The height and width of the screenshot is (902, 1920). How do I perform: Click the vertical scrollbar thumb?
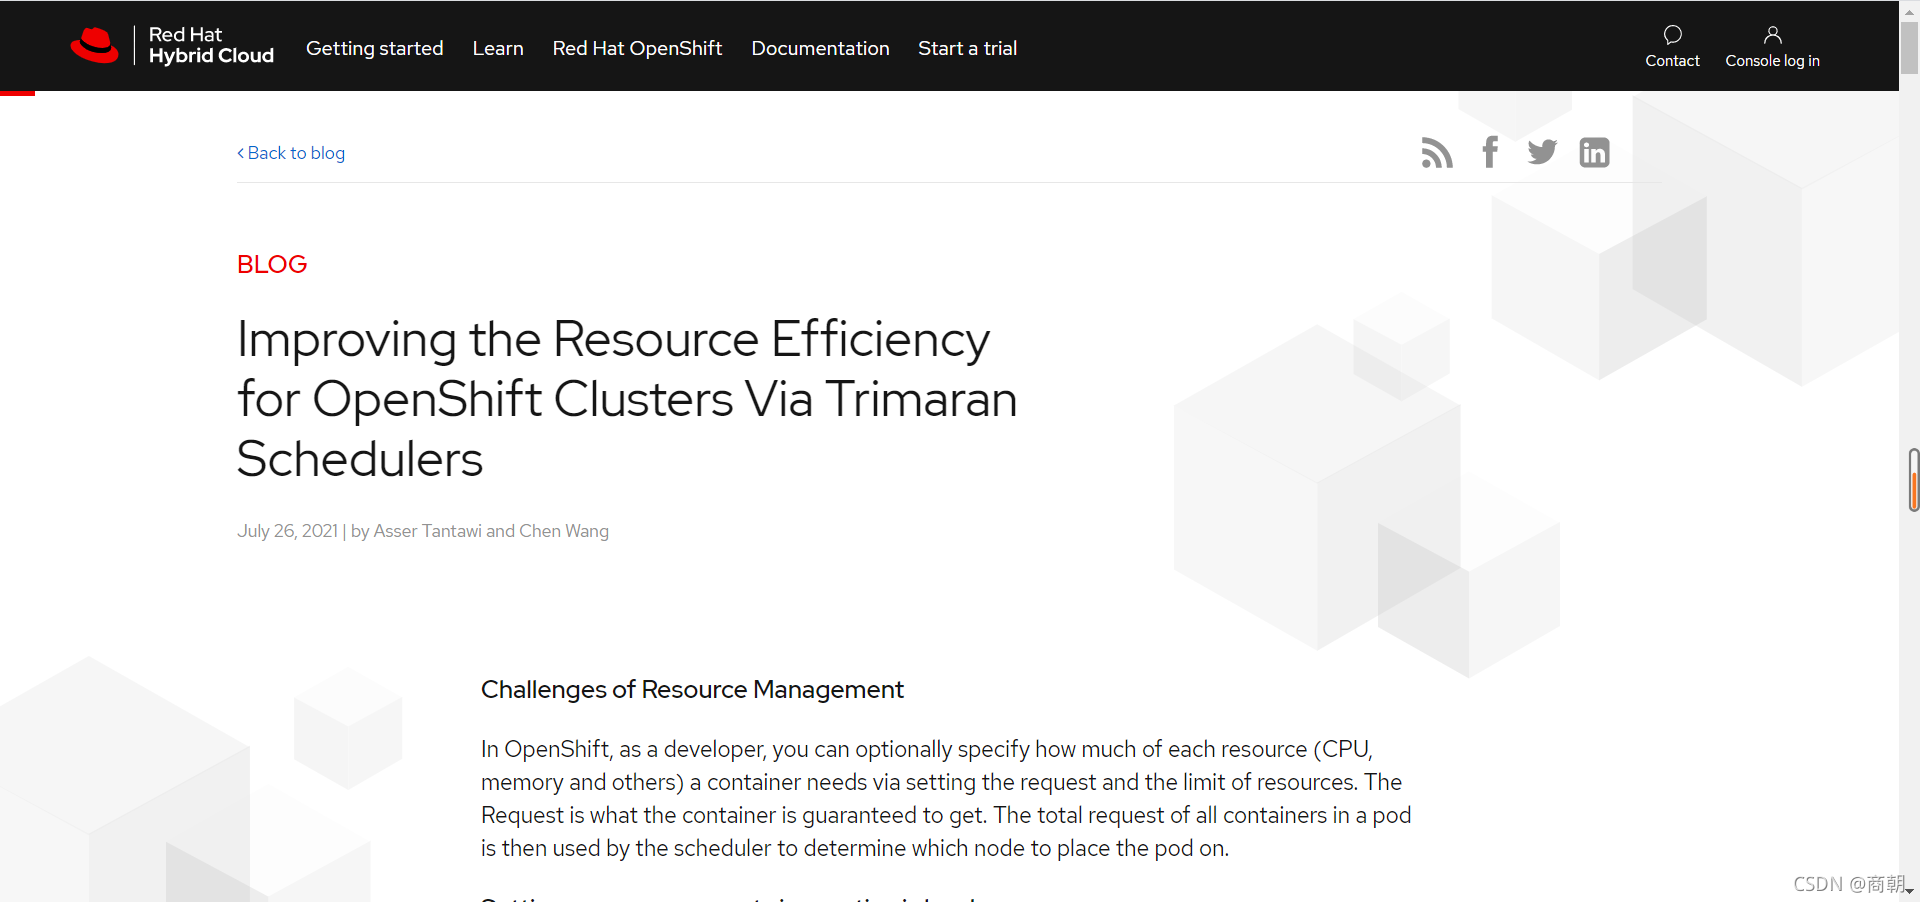[1909, 48]
